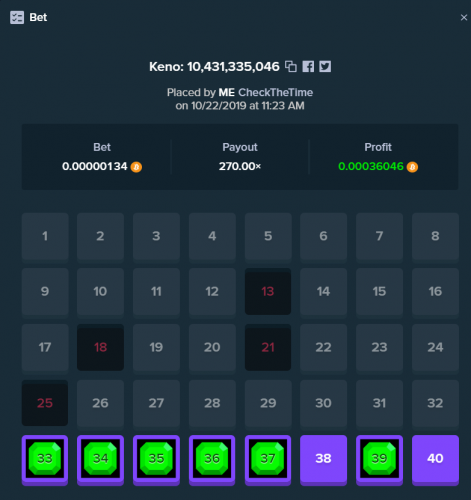Image resolution: width=471 pixels, height=500 pixels.
Task: Click keno tile 27
Action: click(156, 404)
